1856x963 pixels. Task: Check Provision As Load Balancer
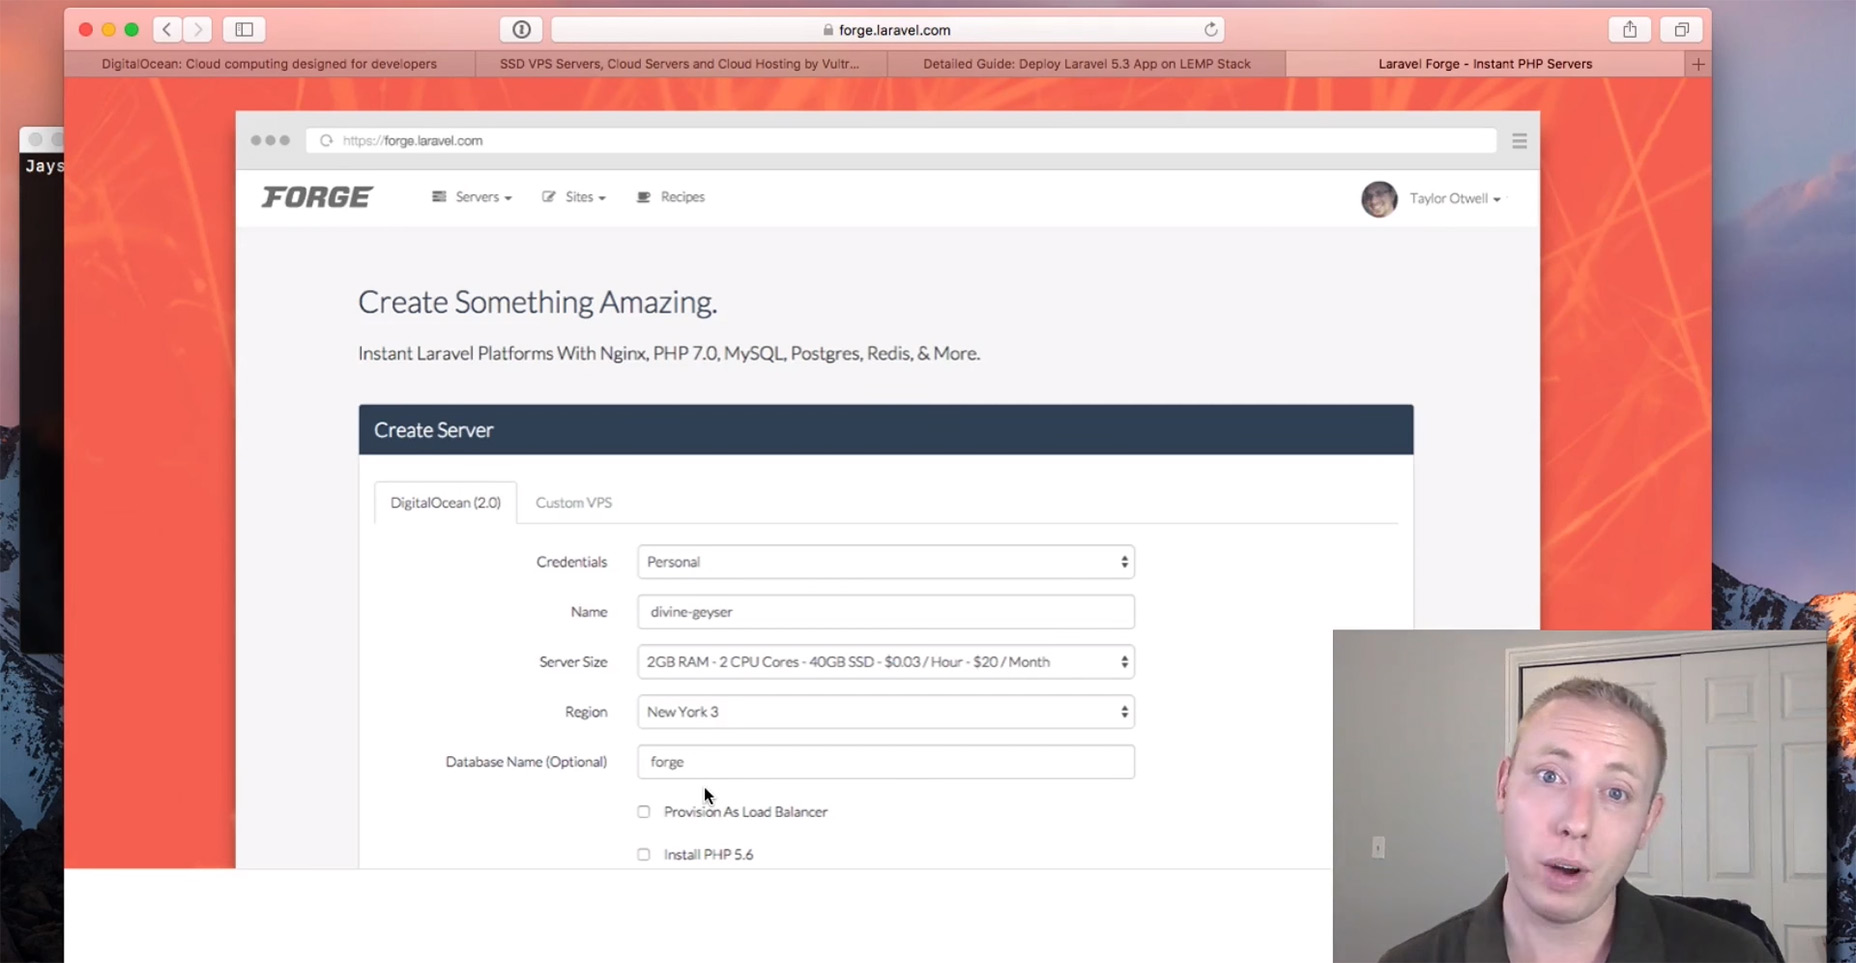[644, 812]
